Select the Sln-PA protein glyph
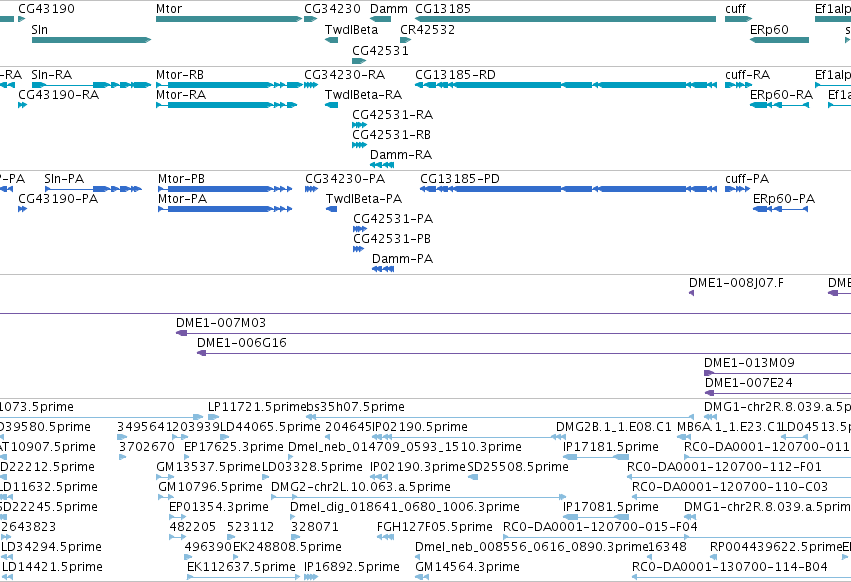The height and width of the screenshot is (582, 851). 93,189
